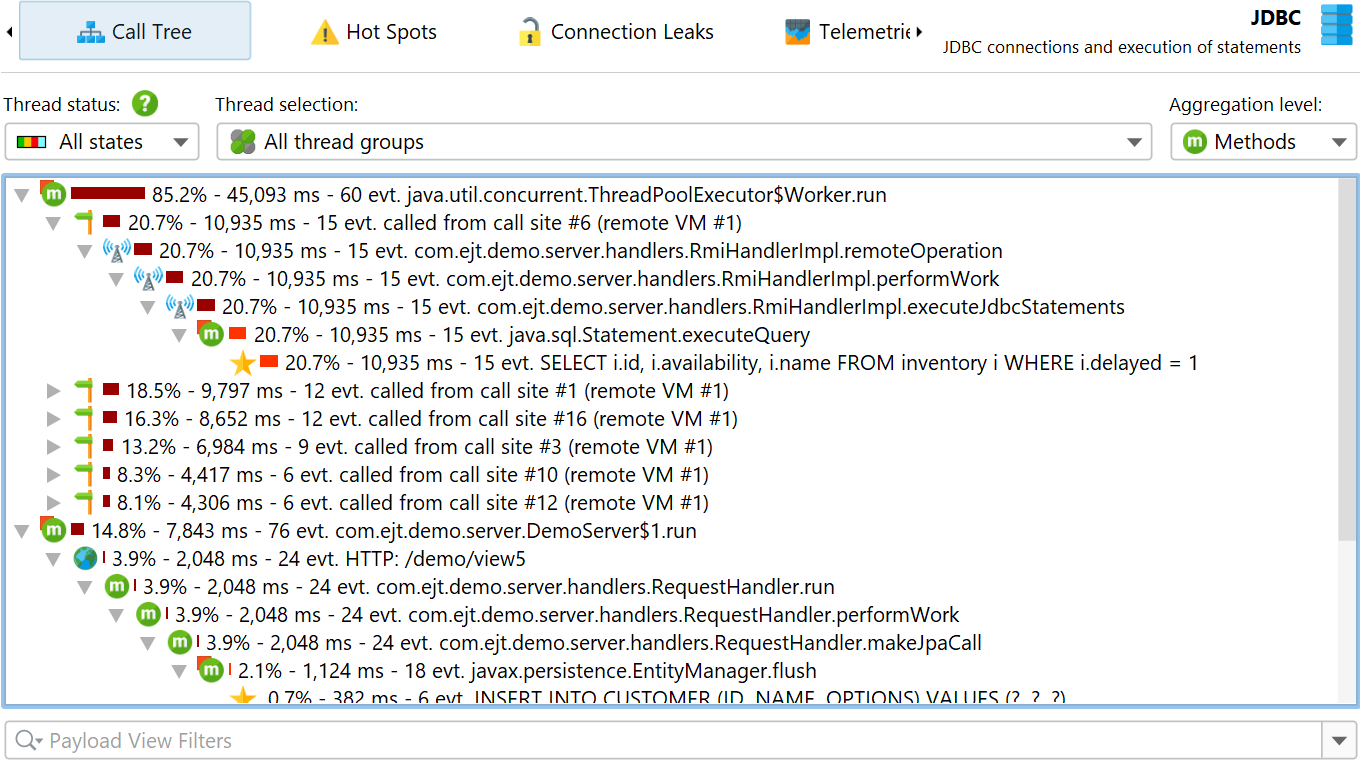Viewport: 1360px width, 763px height.
Task: Expand the call site #10 node
Action: tap(55, 475)
